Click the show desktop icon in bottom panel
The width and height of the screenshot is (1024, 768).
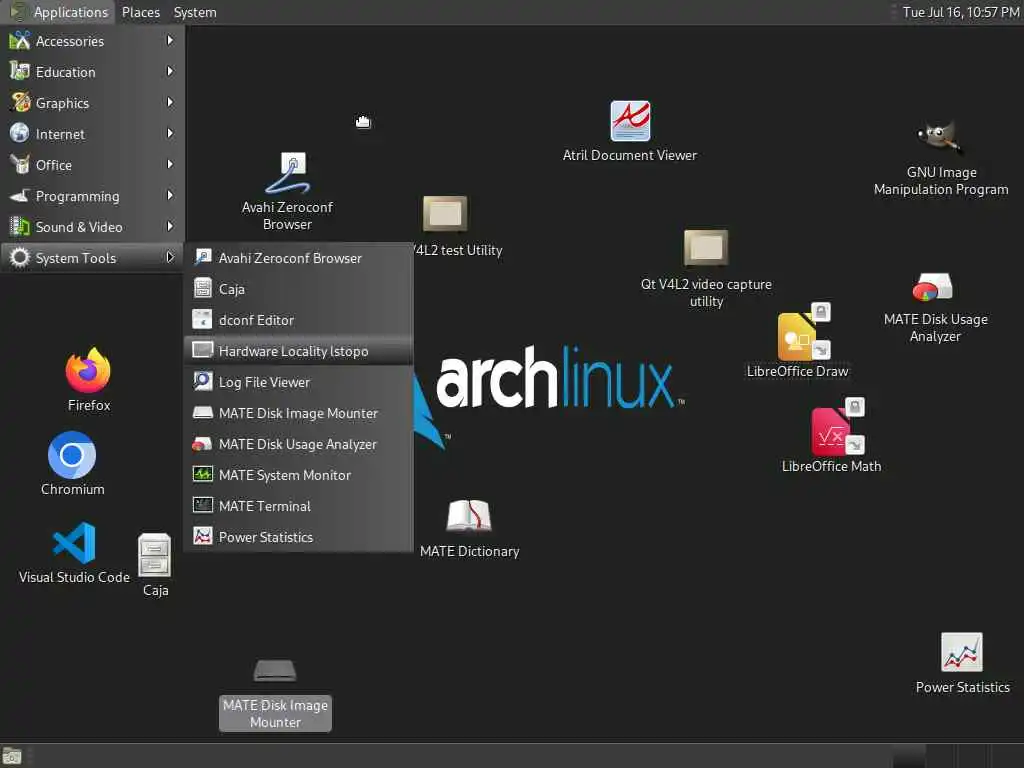(12, 756)
